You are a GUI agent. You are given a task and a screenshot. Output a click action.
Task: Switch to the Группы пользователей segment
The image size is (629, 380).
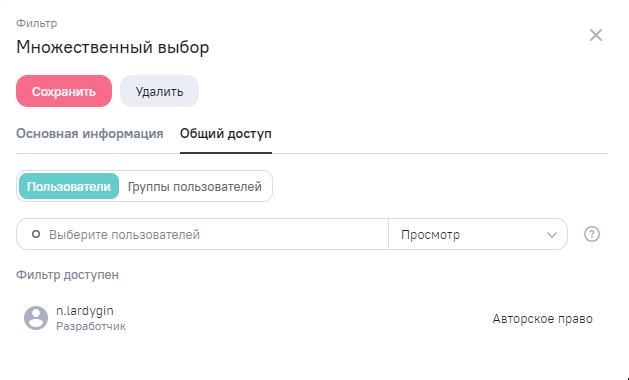195,187
